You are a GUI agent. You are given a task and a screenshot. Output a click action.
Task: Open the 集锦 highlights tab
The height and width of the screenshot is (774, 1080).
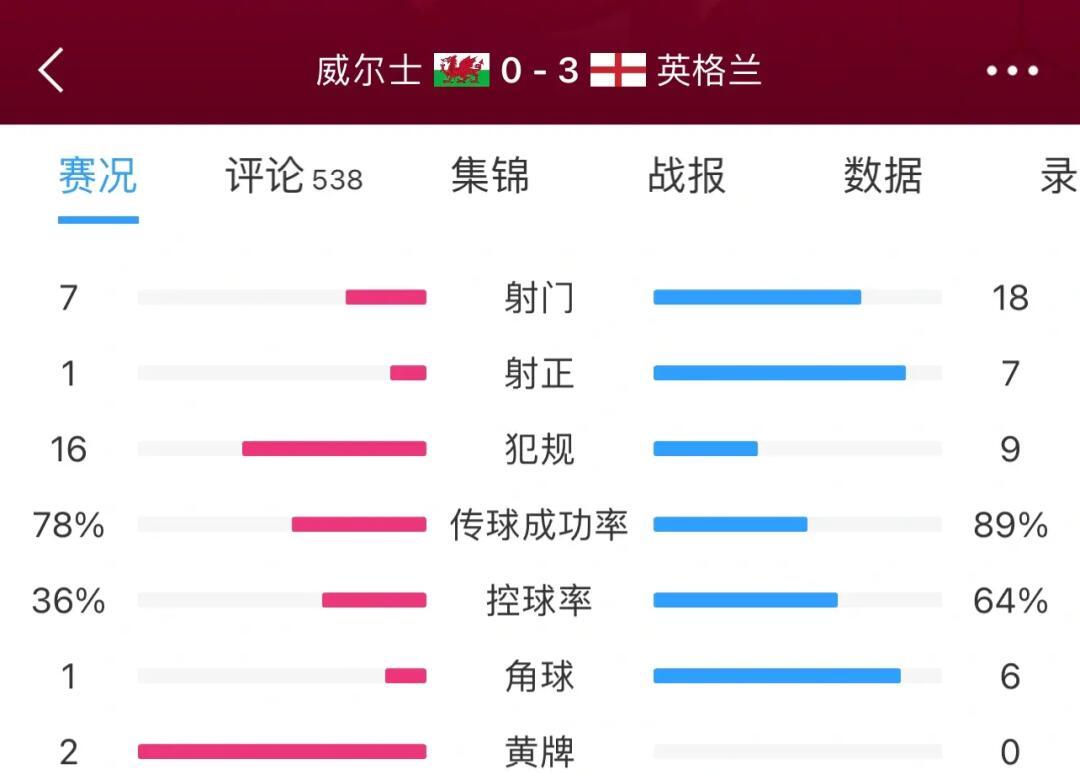(x=490, y=176)
